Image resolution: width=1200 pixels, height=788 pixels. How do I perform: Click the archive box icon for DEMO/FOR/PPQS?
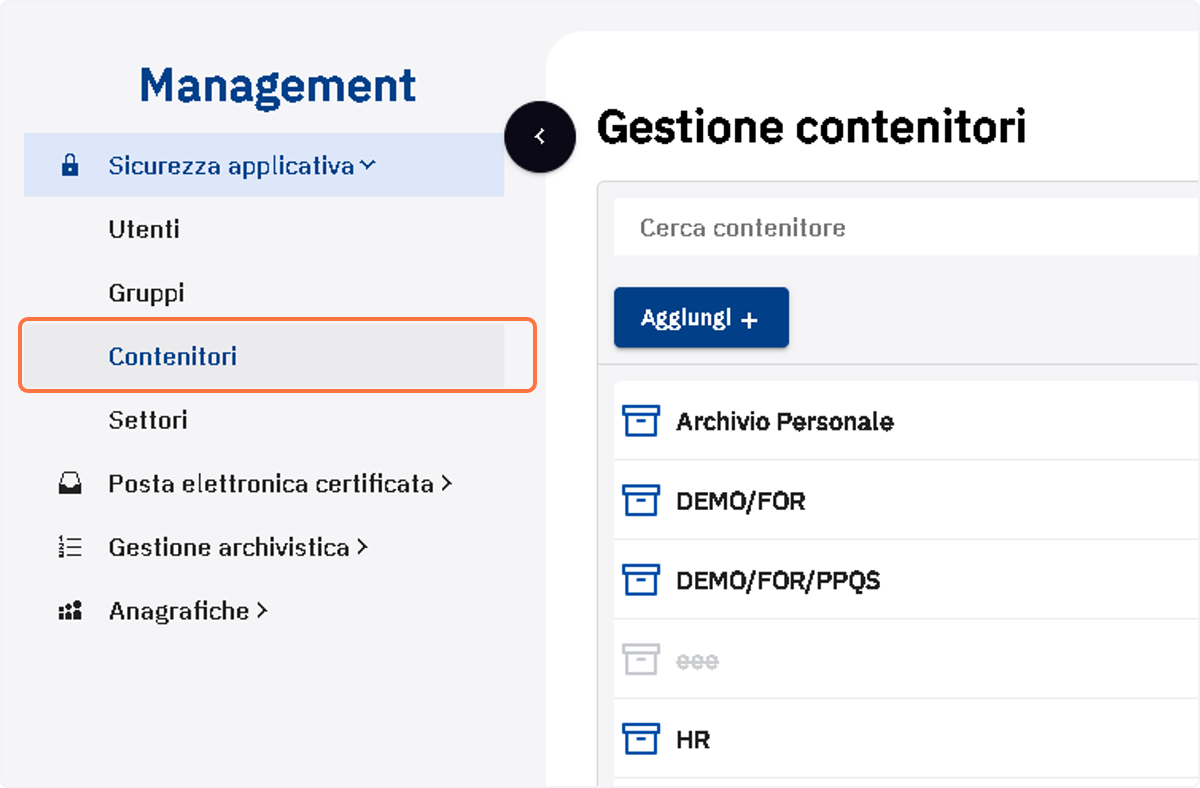(x=640, y=580)
